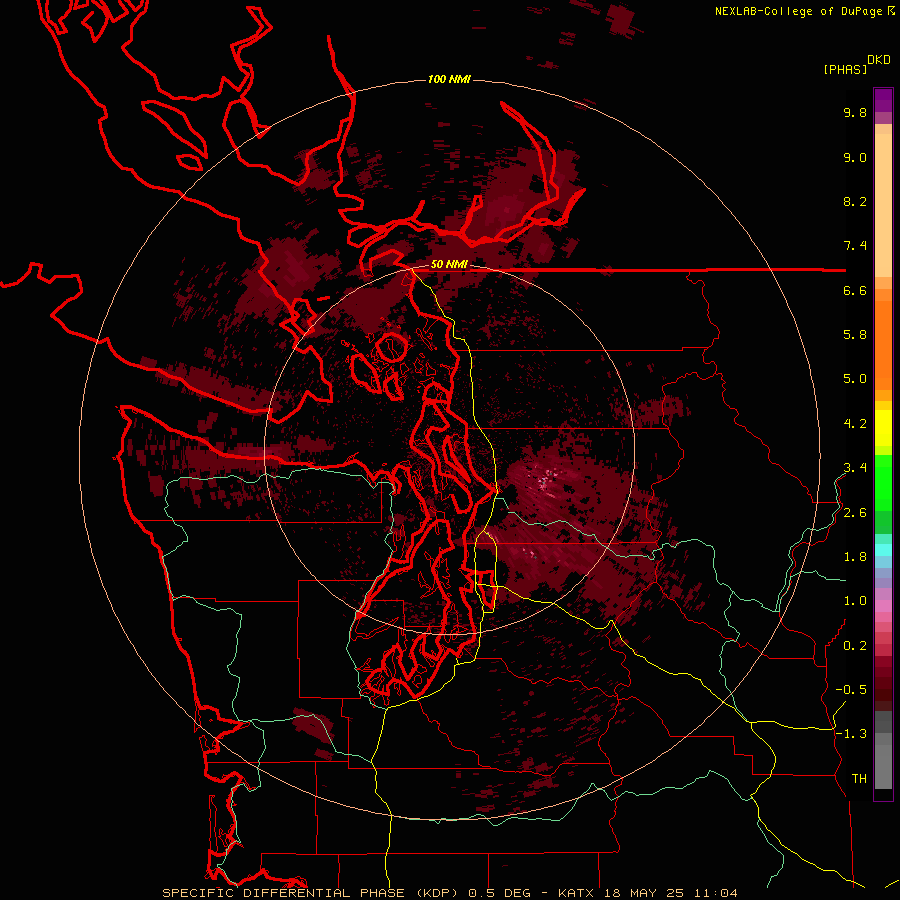Click the bright green color bar segment beside 3.4
Screen dimensions: 900x900
coord(883,482)
